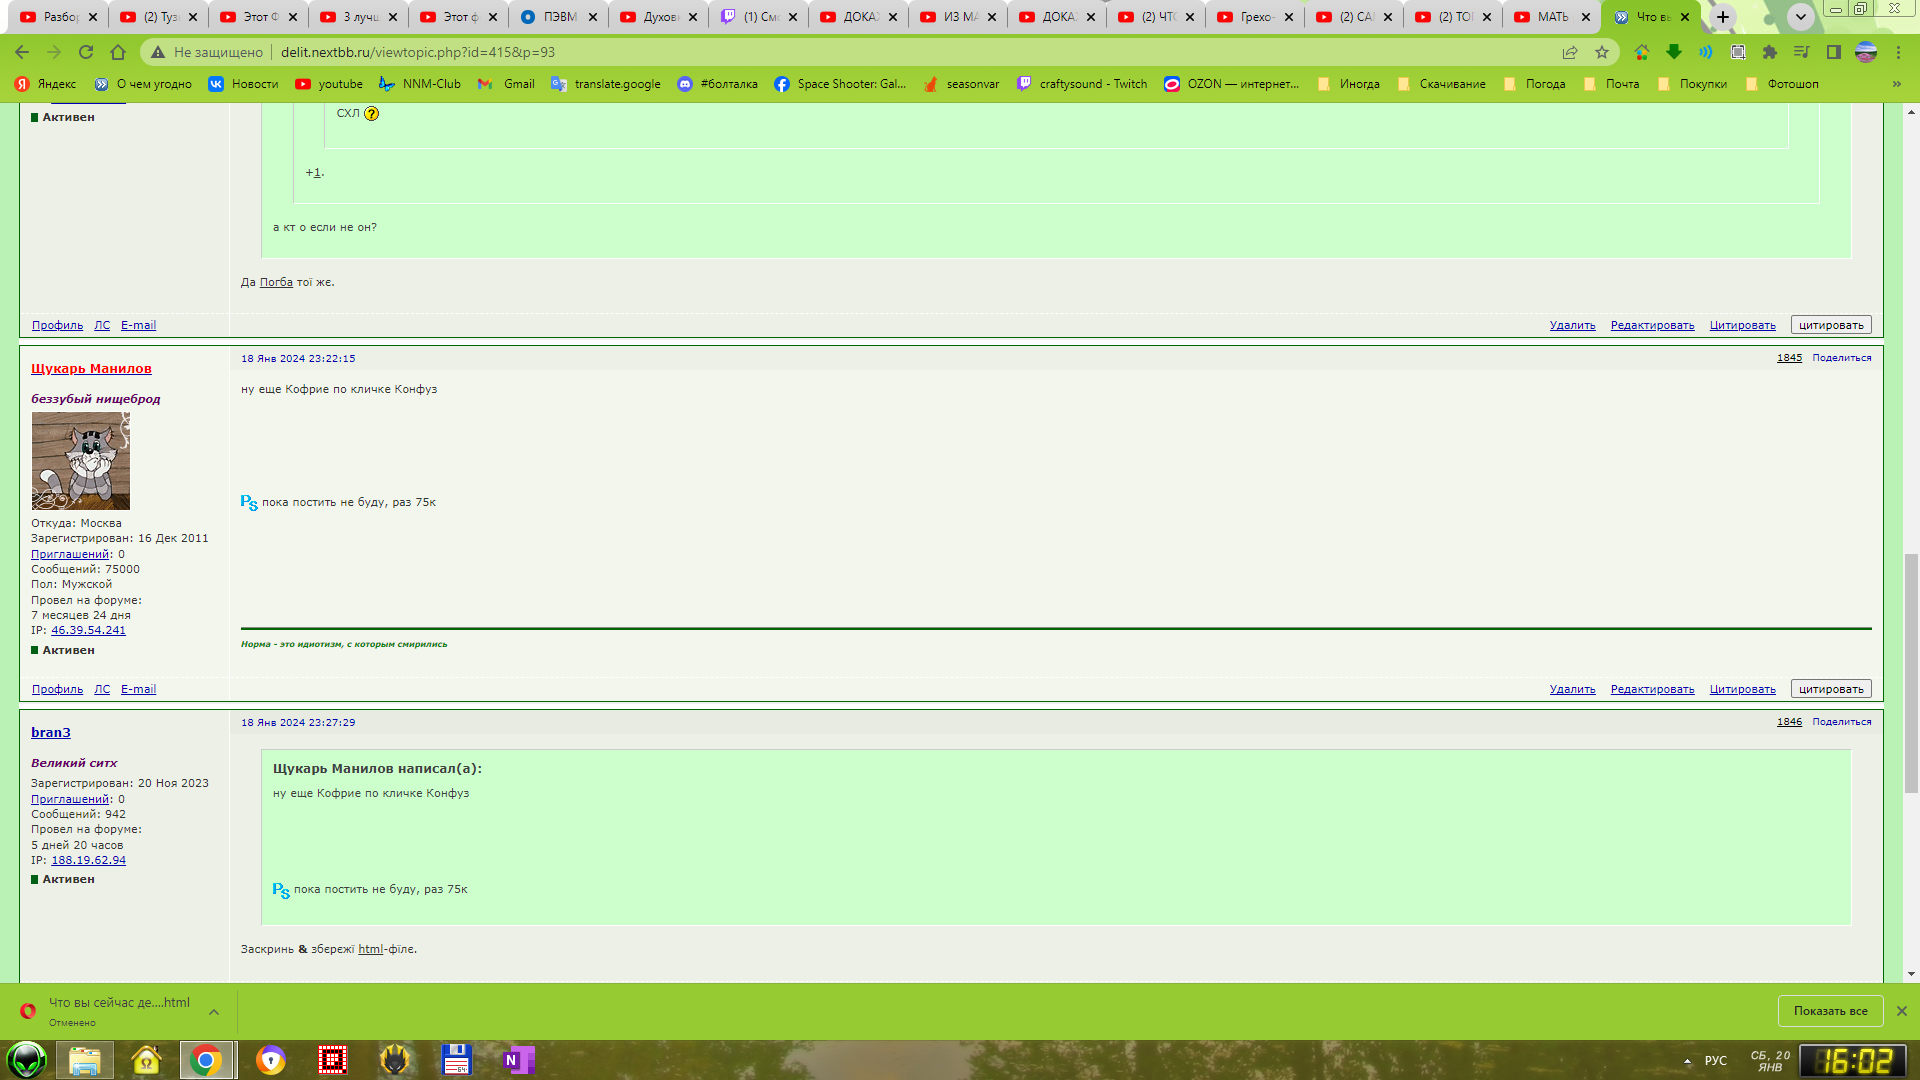The height and width of the screenshot is (1080, 1920).
Task: Click the not secure warning icon
Action: pyautogui.click(x=158, y=52)
